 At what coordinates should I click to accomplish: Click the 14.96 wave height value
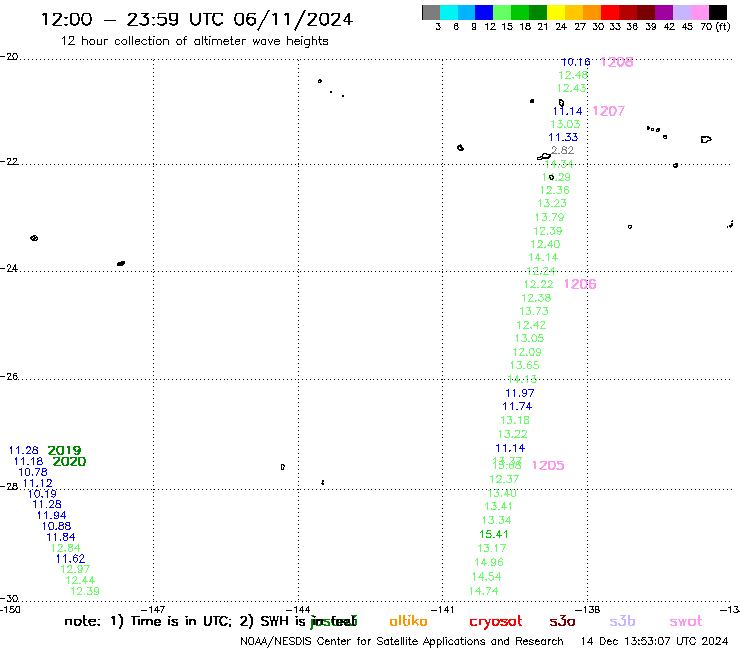pyautogui.click(x=489, y=562)
